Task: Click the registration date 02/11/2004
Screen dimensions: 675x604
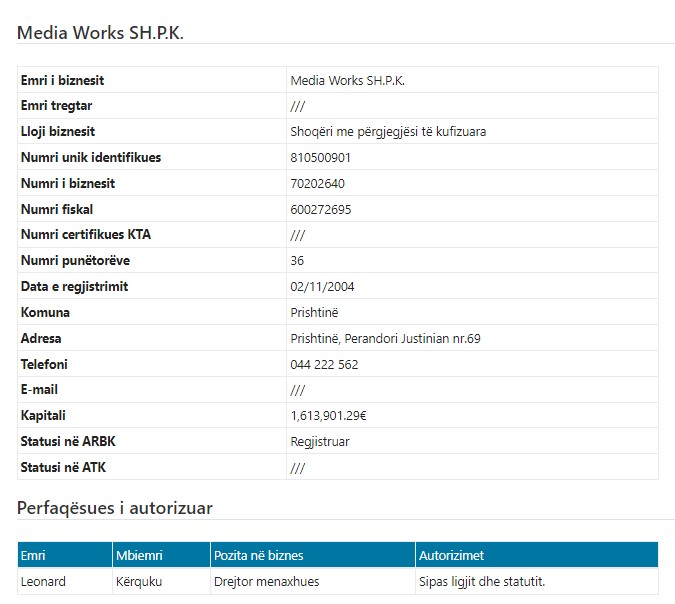Action: tap(322, 287)
